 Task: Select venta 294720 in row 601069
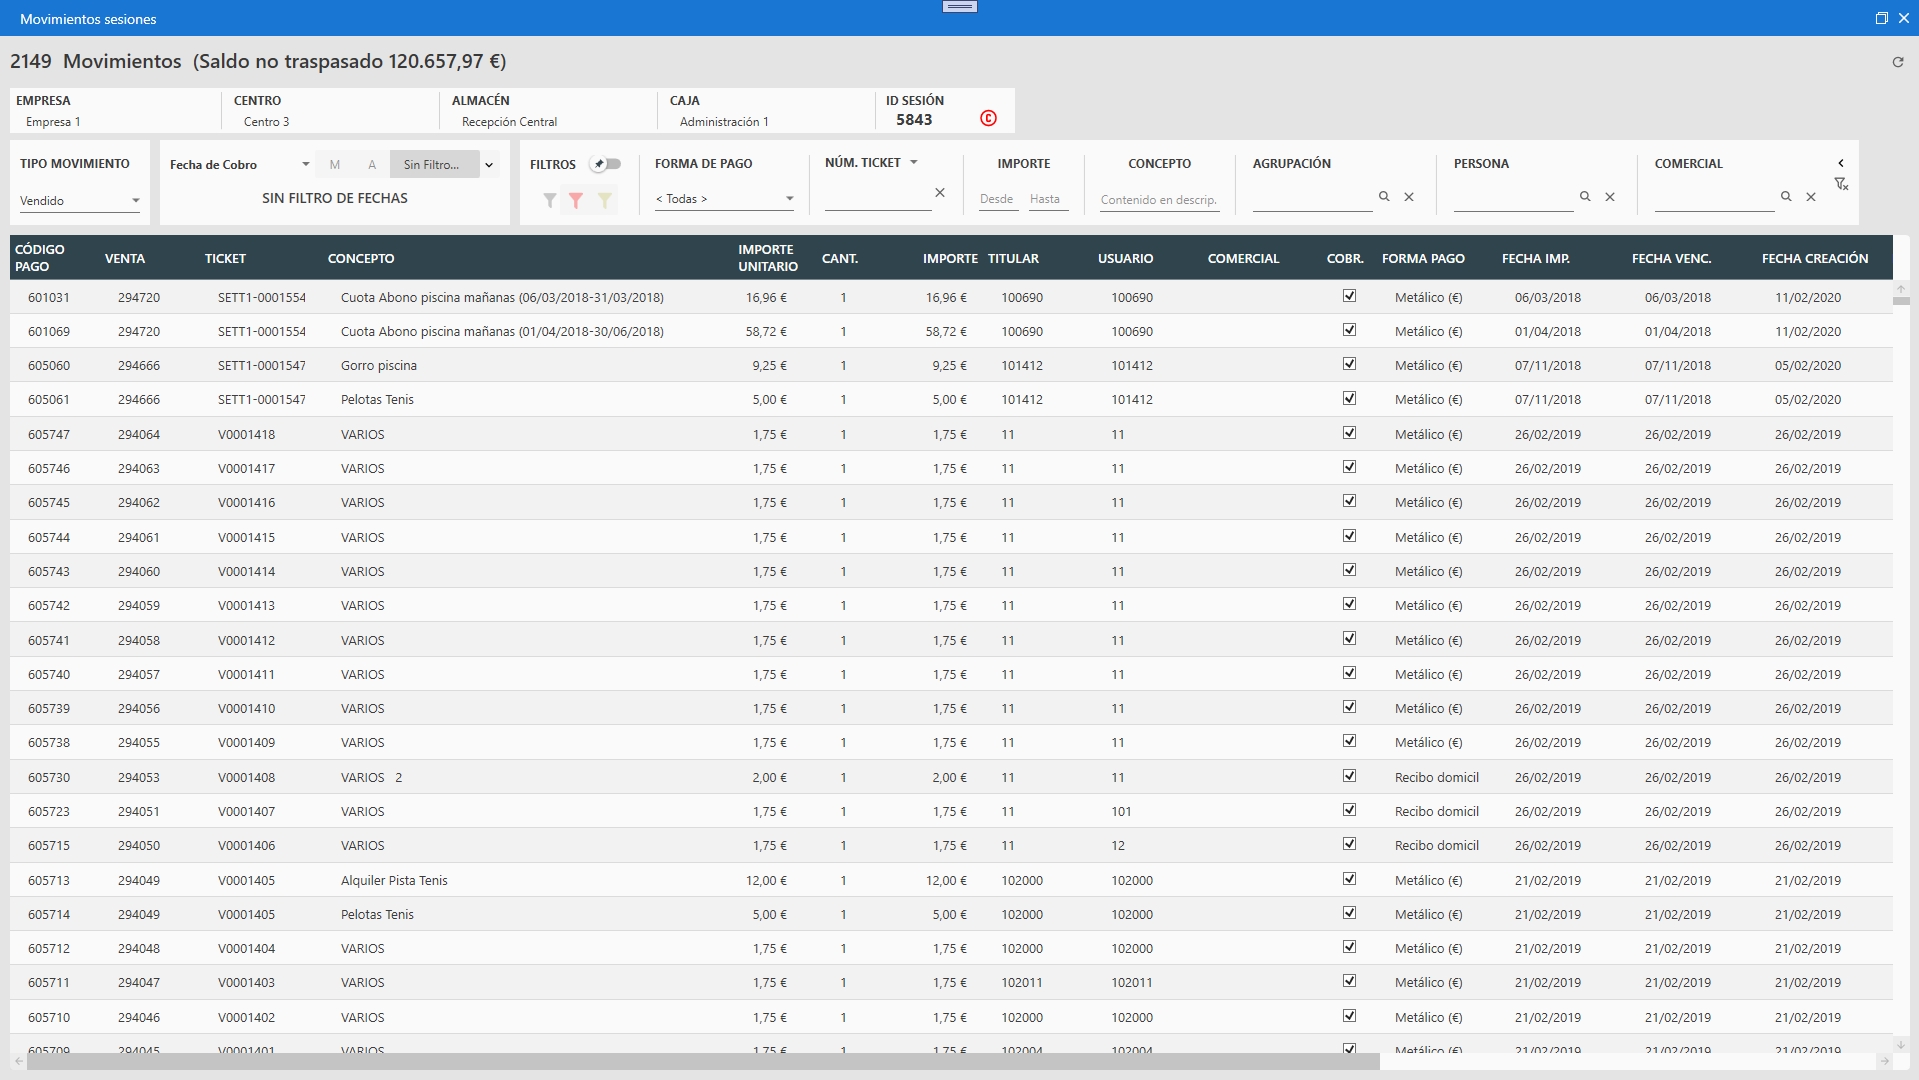(139, 331)
